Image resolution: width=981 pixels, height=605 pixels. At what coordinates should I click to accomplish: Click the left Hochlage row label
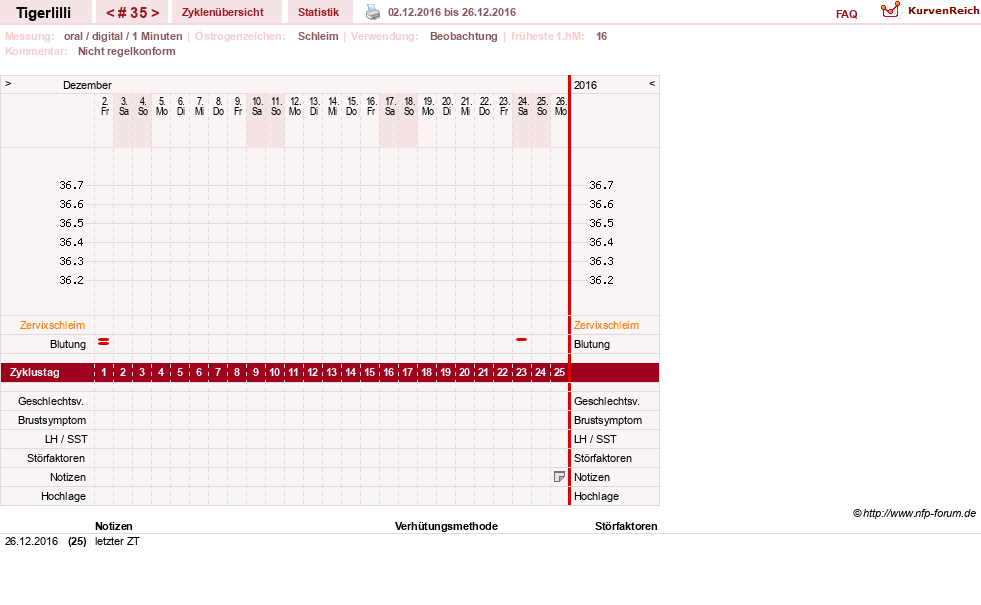tap(63, 496)
